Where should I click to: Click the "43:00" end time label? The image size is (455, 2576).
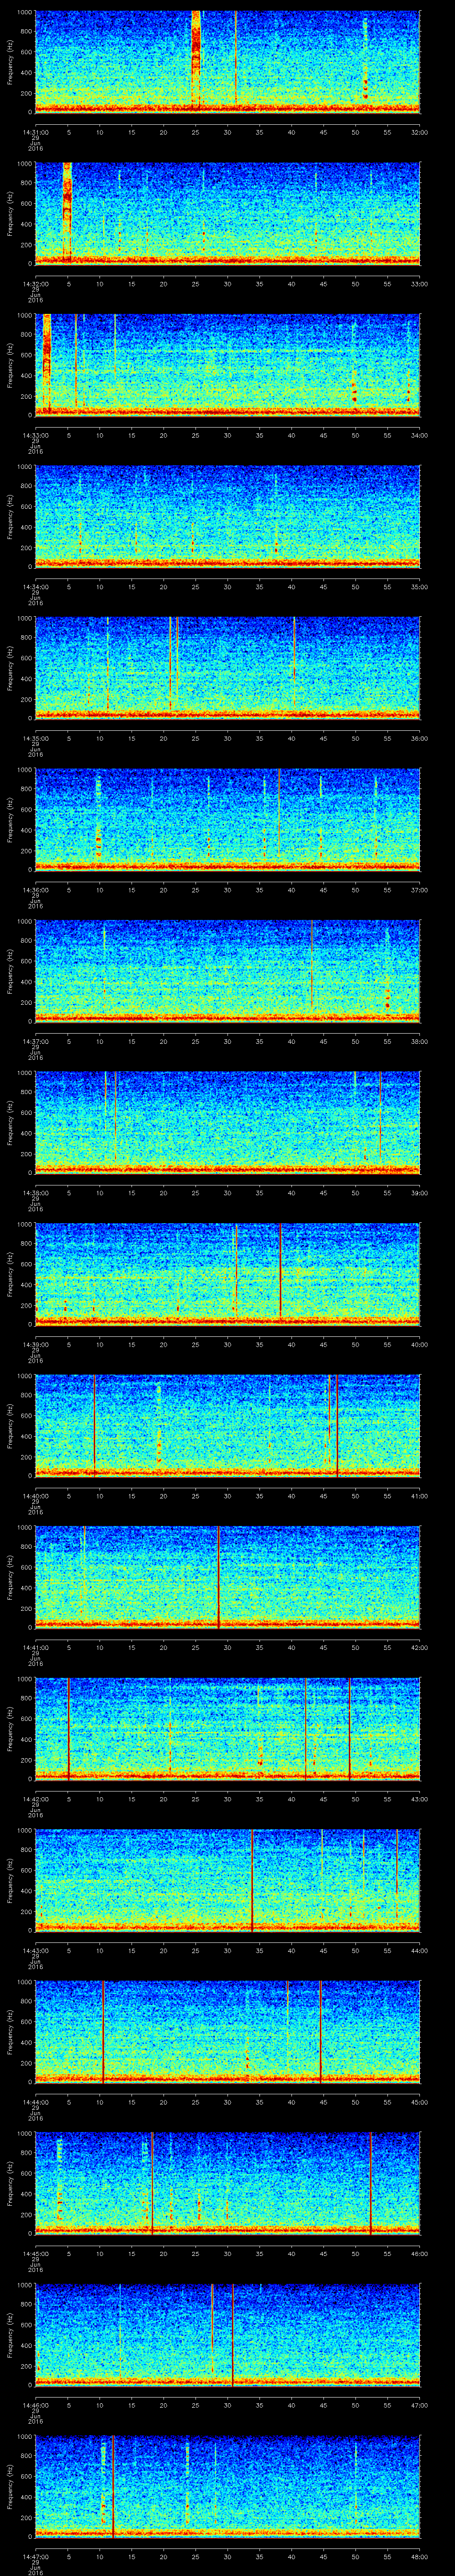click(x=419, y=1800)
